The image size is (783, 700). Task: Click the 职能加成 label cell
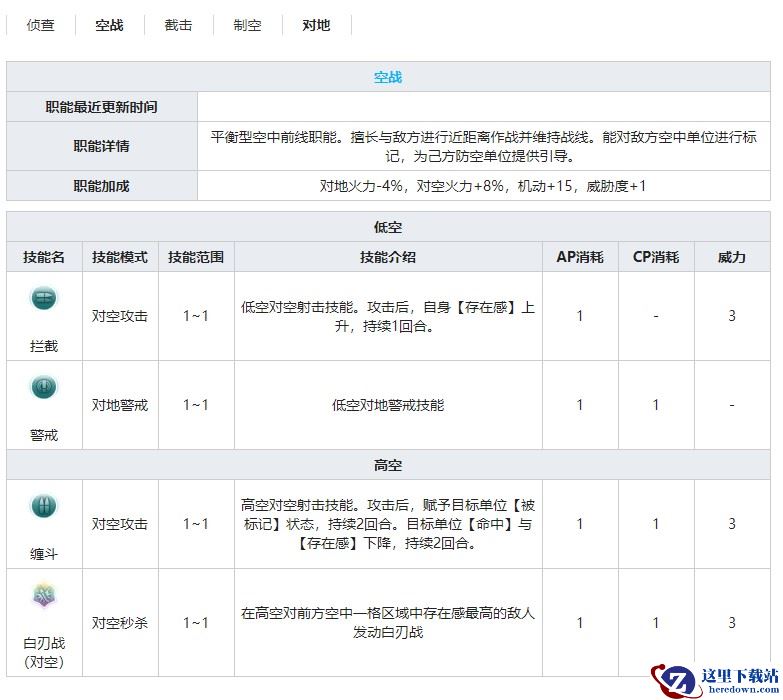(102, 186)
